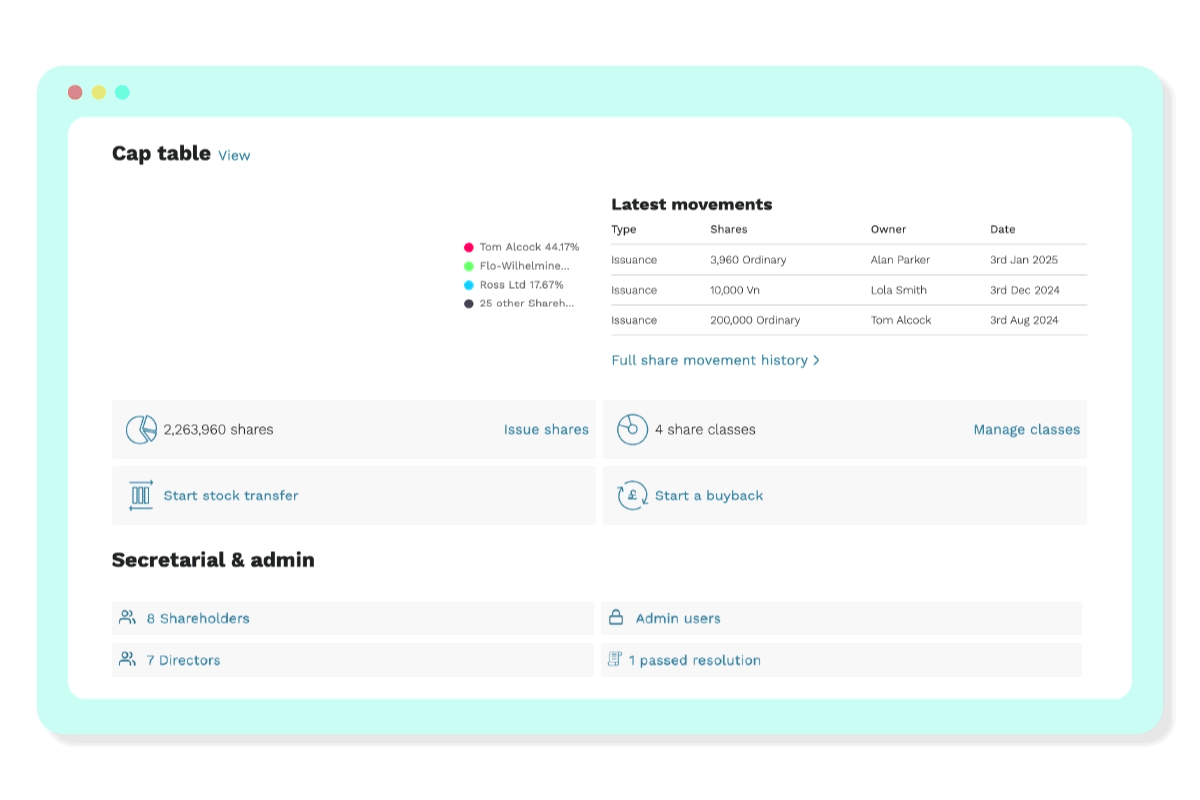Open 8 Shareholders link
Screen dimensions: 1200x800
[x=198, y=618]
